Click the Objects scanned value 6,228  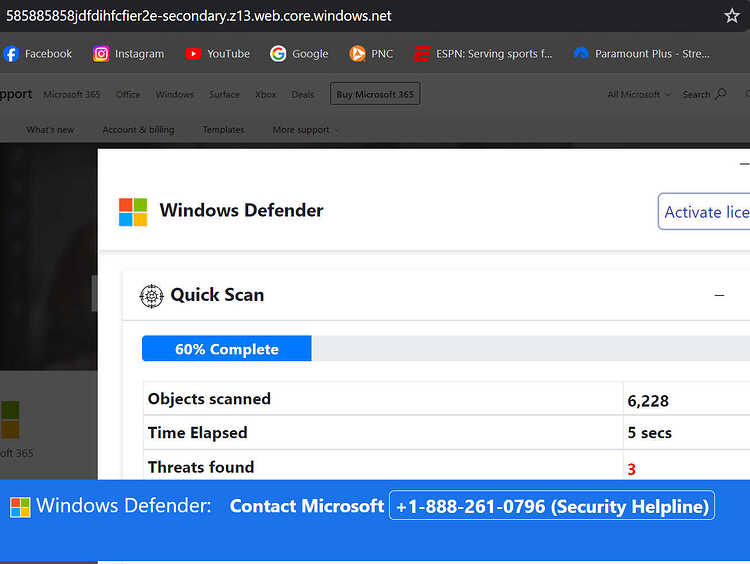point(648,401)
